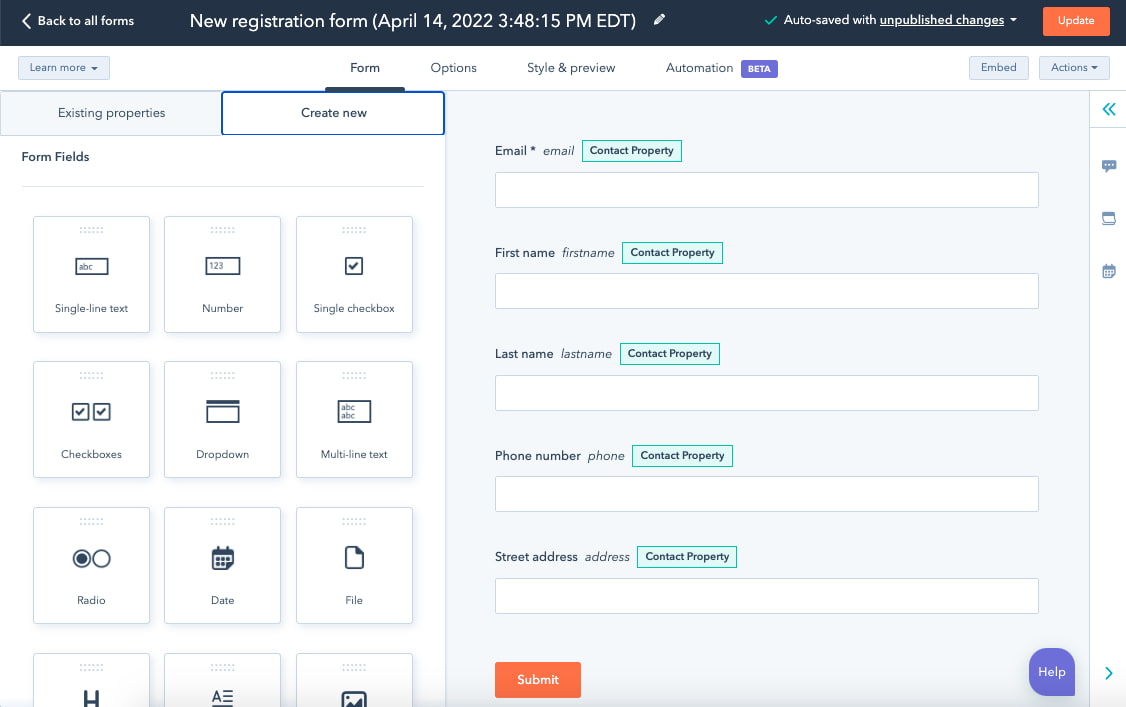Screen dimensions: 1126x707
Task: Open the Style & preview tab
Action: [571, 67]
